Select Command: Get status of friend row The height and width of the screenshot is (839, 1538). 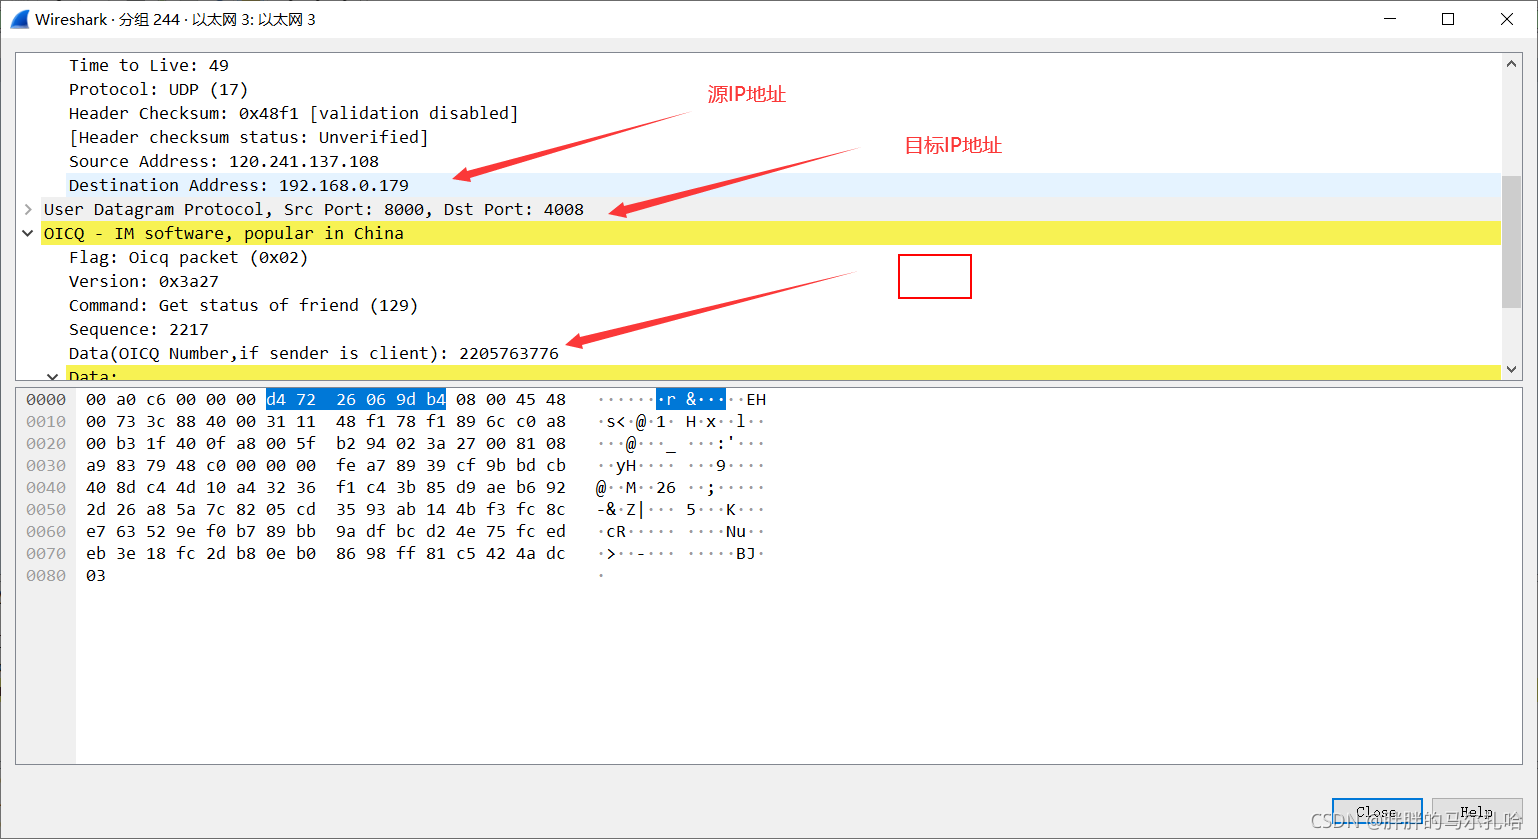pos(243,305)
